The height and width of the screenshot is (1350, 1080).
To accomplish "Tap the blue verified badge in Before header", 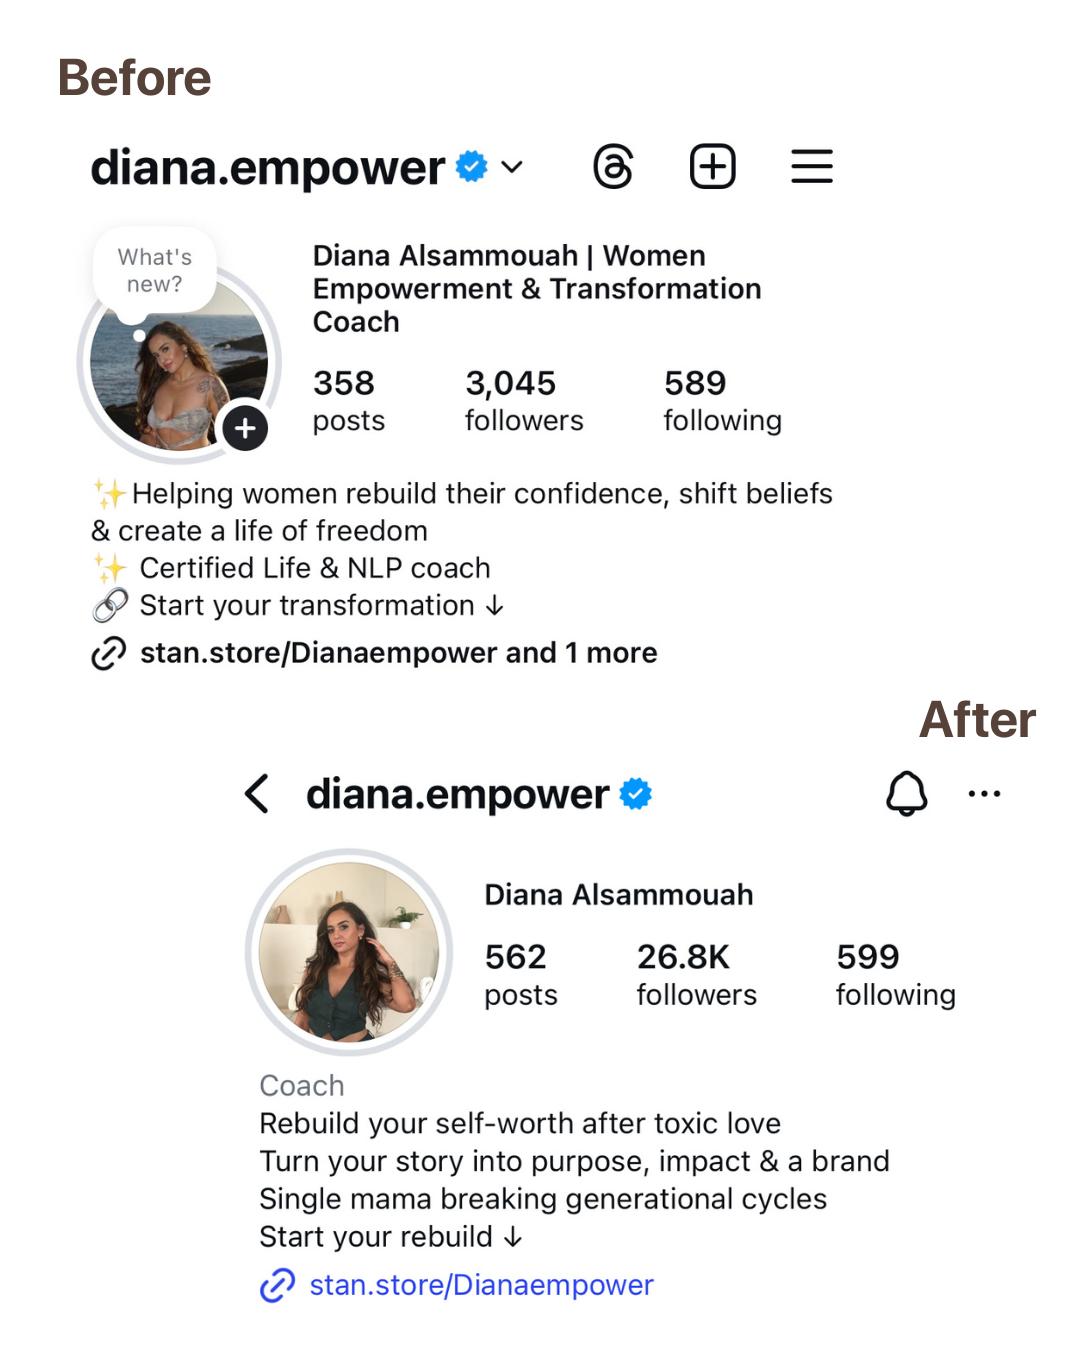I will [x=472, y=166].
